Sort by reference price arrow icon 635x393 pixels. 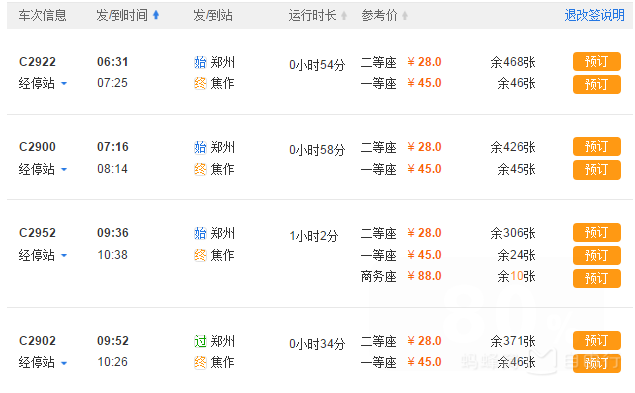(x=405, y=16)
